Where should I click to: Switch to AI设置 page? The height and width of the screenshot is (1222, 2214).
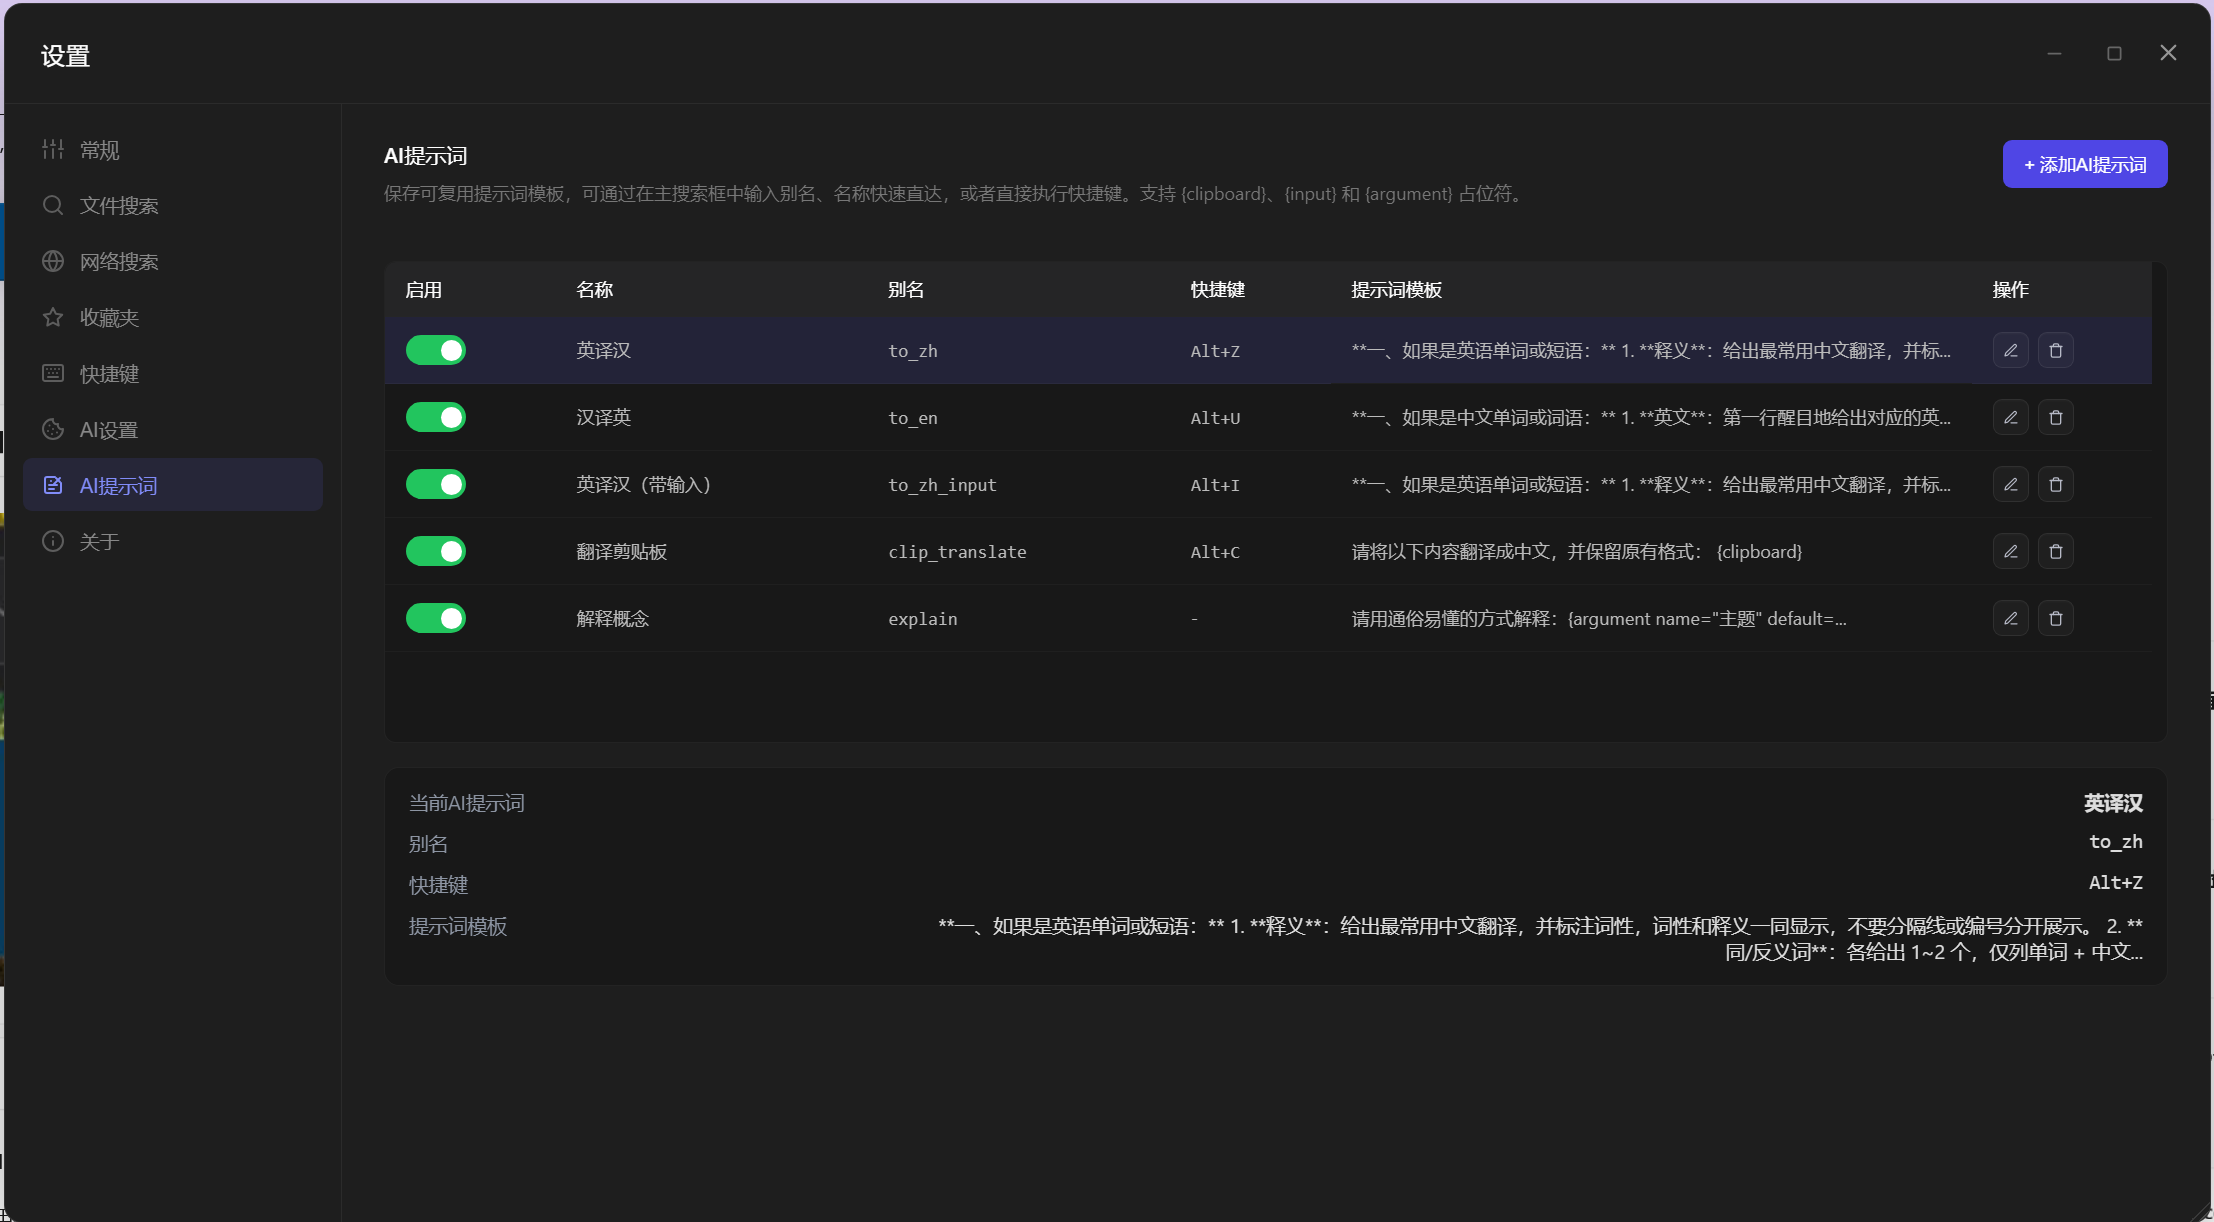click(173, 430)
